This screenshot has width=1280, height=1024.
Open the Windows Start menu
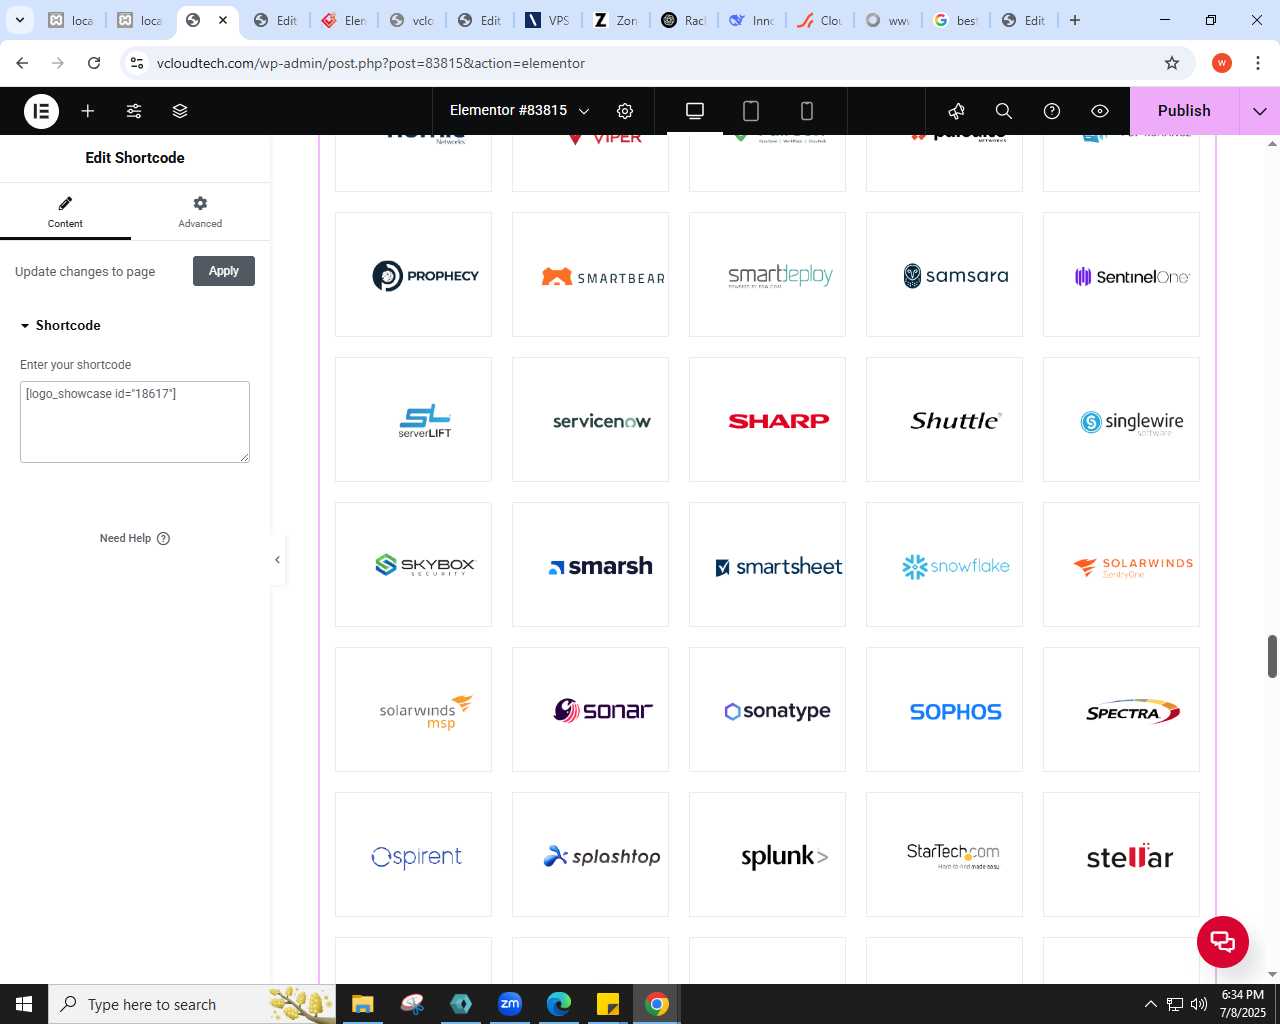point(24,1004)
